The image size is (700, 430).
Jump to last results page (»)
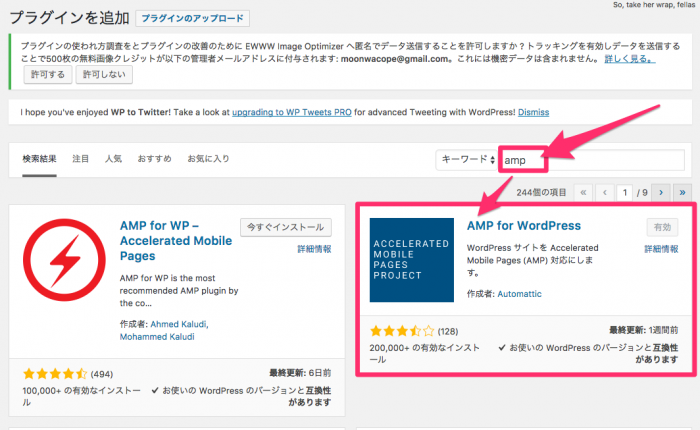(682, 192)
